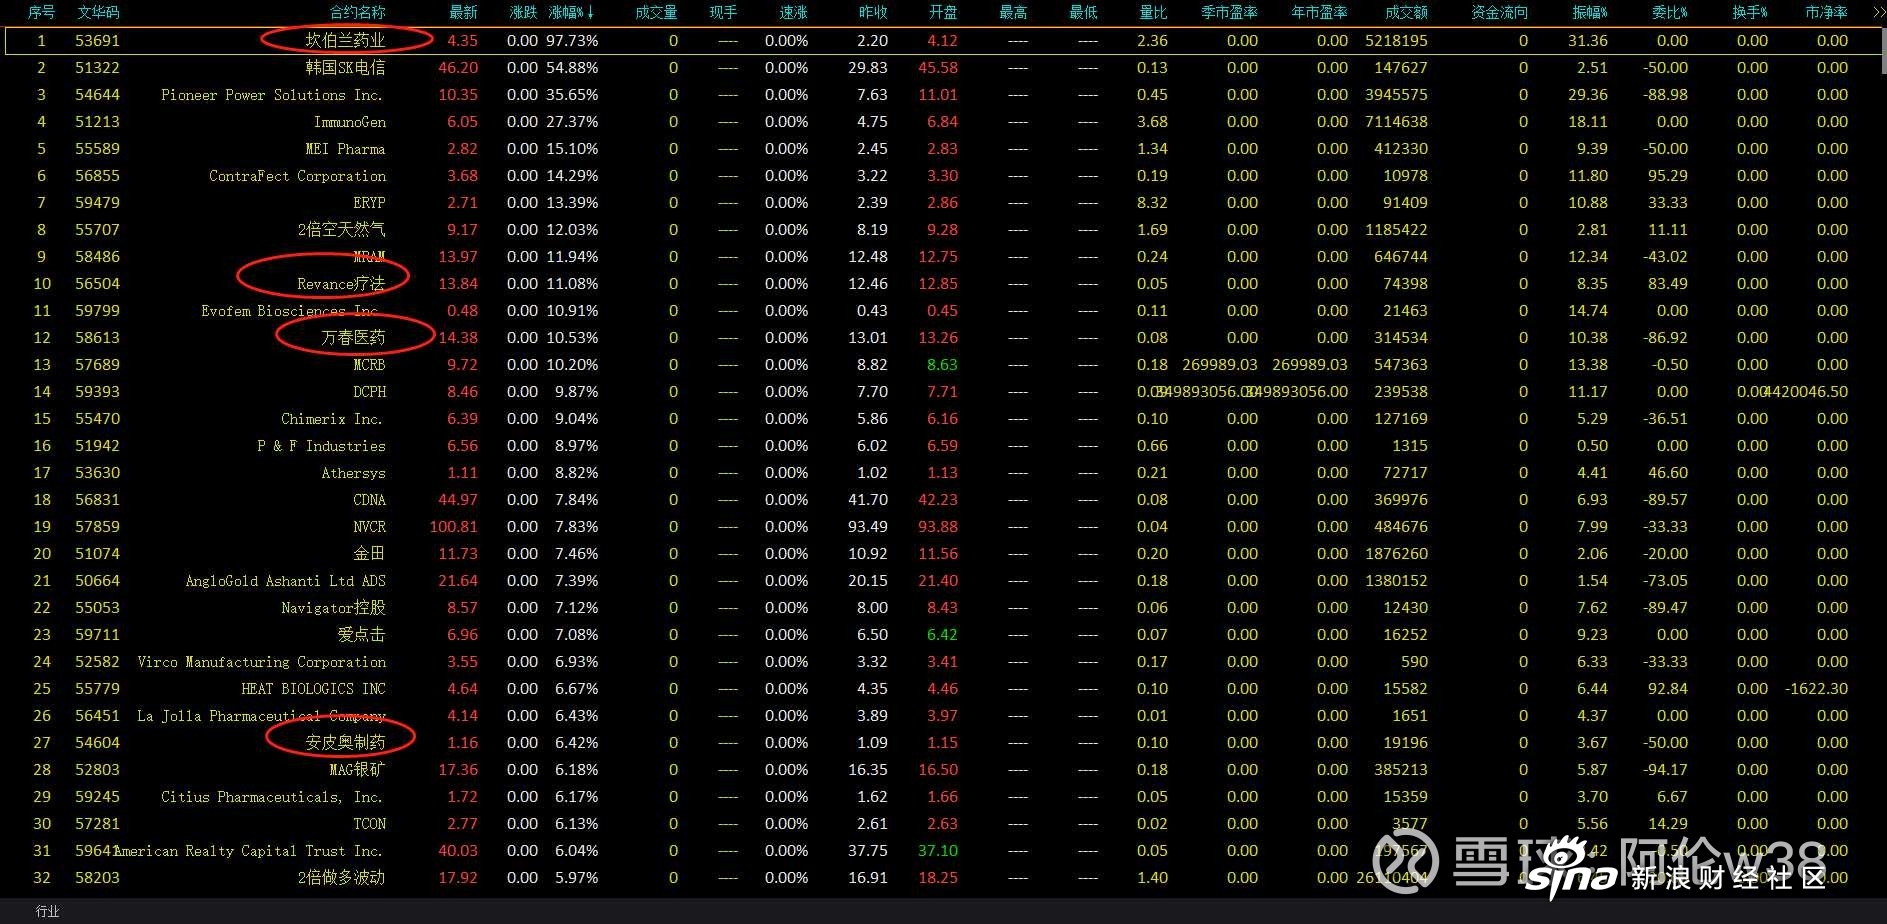1887x924 pixels.
Task: Select the 安皮奥制药 row
Action: 943,743
